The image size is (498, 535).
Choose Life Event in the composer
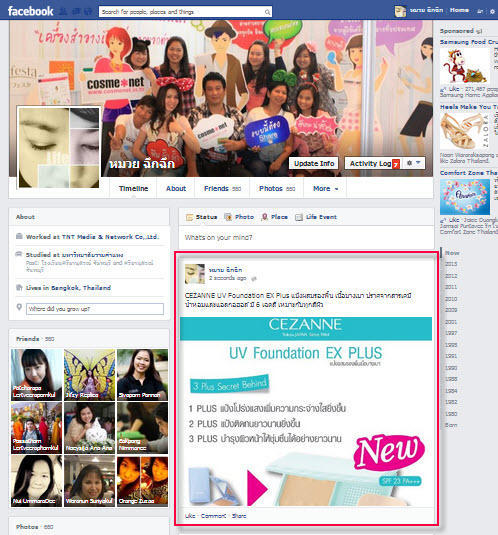[x=316, y=217]
